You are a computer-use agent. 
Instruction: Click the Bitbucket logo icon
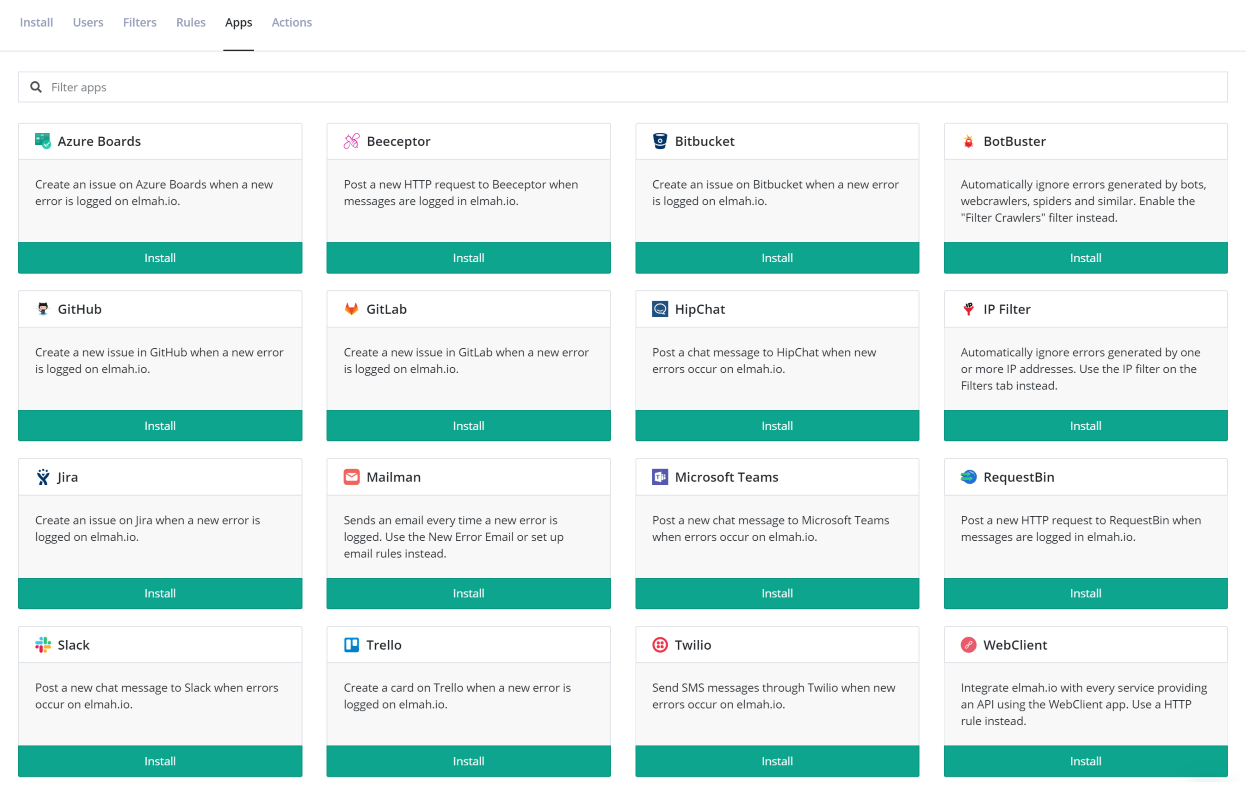click(658, 141)
